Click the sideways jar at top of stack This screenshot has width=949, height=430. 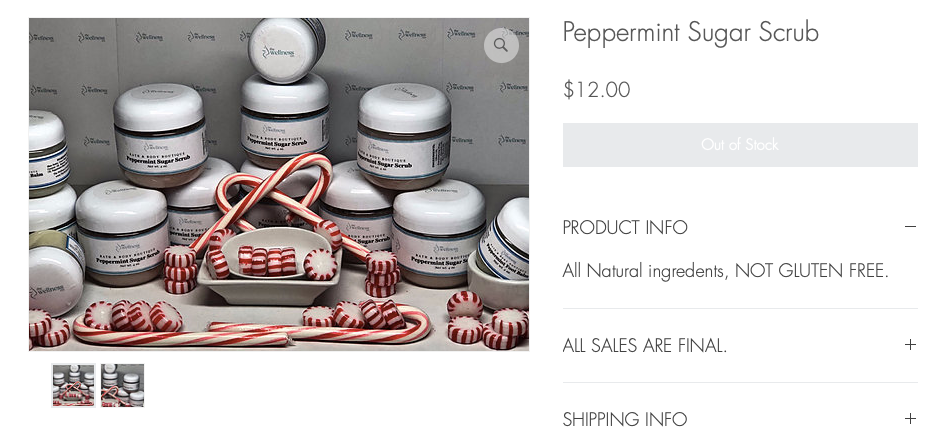[x=286, y=50]
